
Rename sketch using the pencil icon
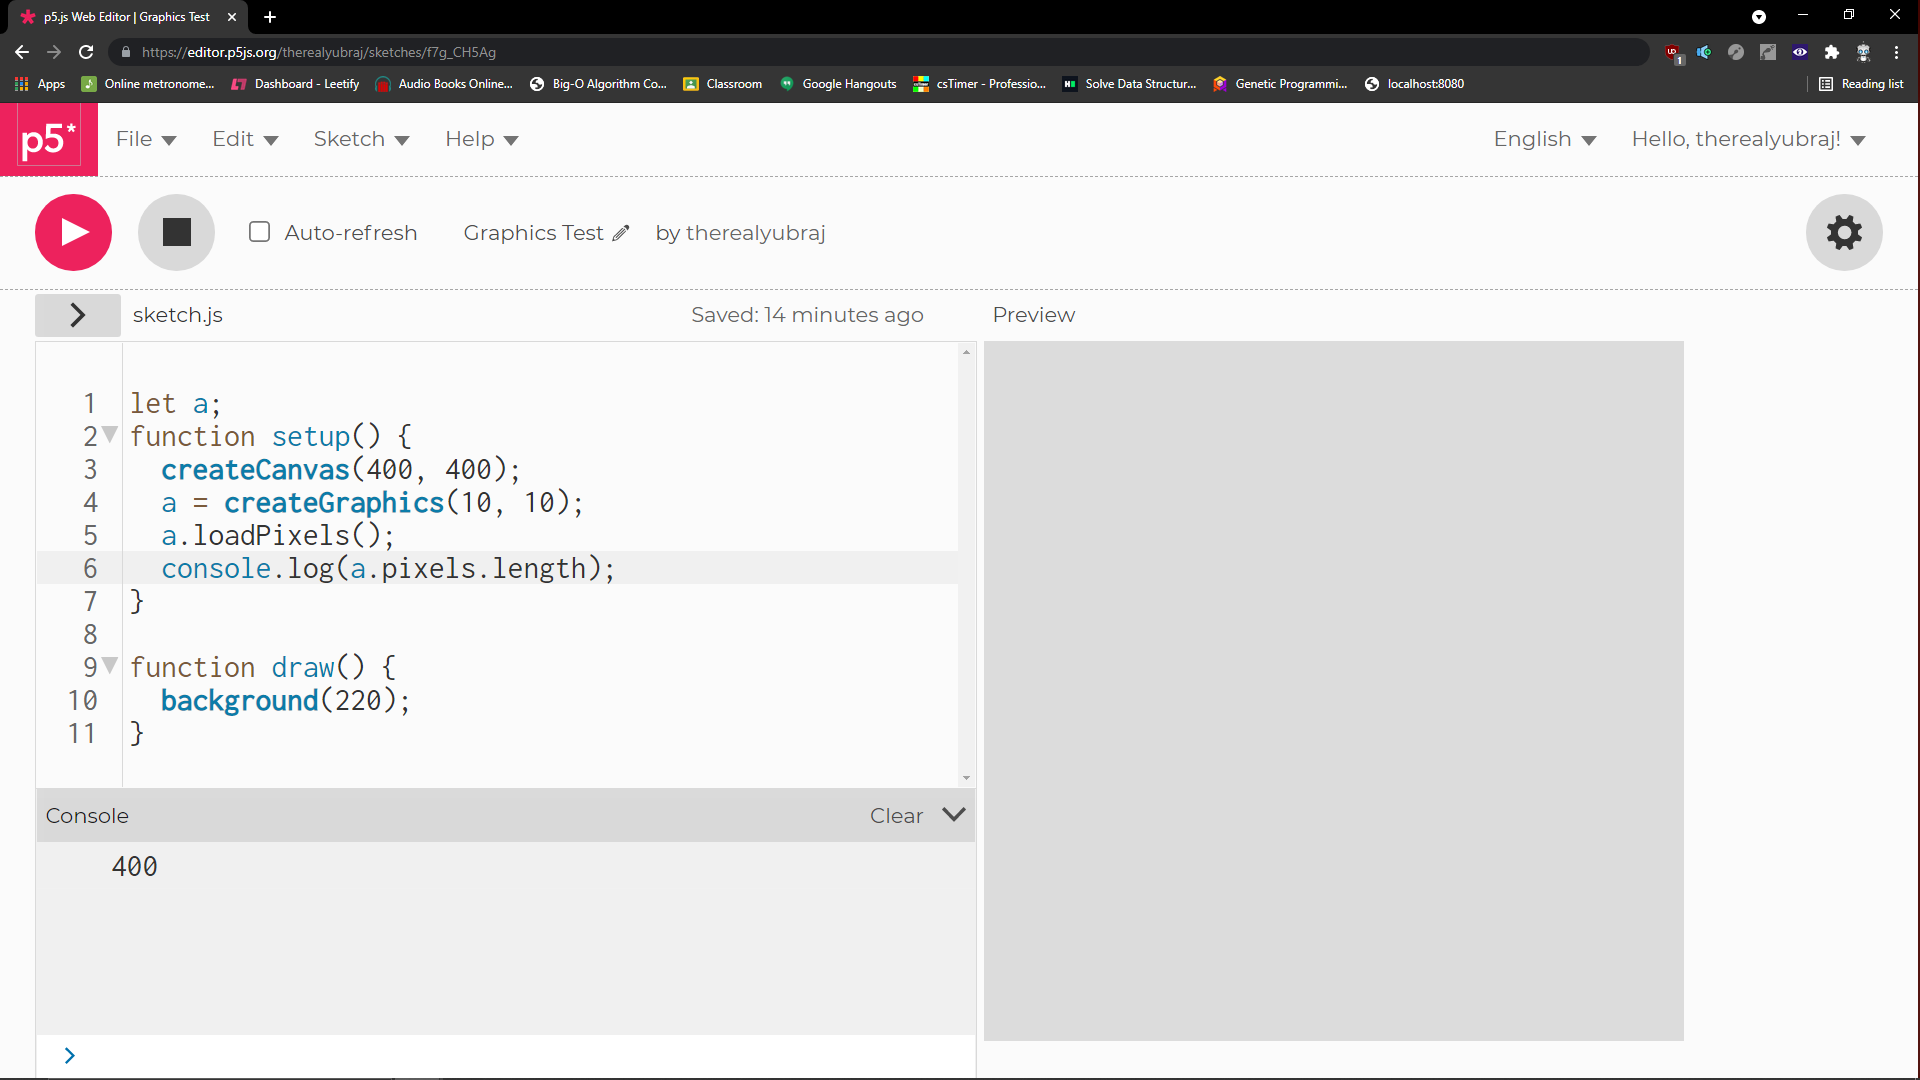click(622, 232)
